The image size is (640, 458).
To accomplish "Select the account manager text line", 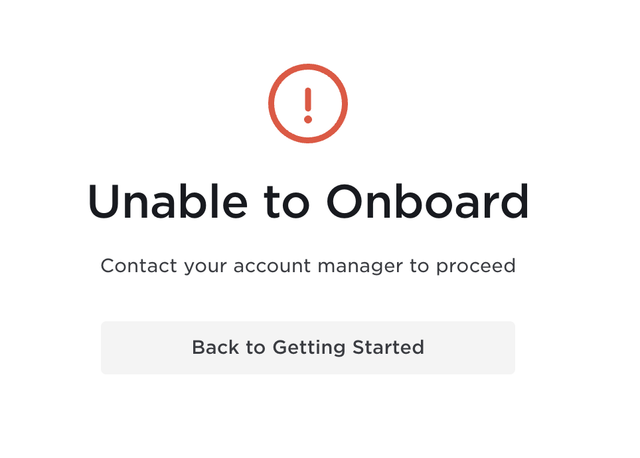I will 308,266.
